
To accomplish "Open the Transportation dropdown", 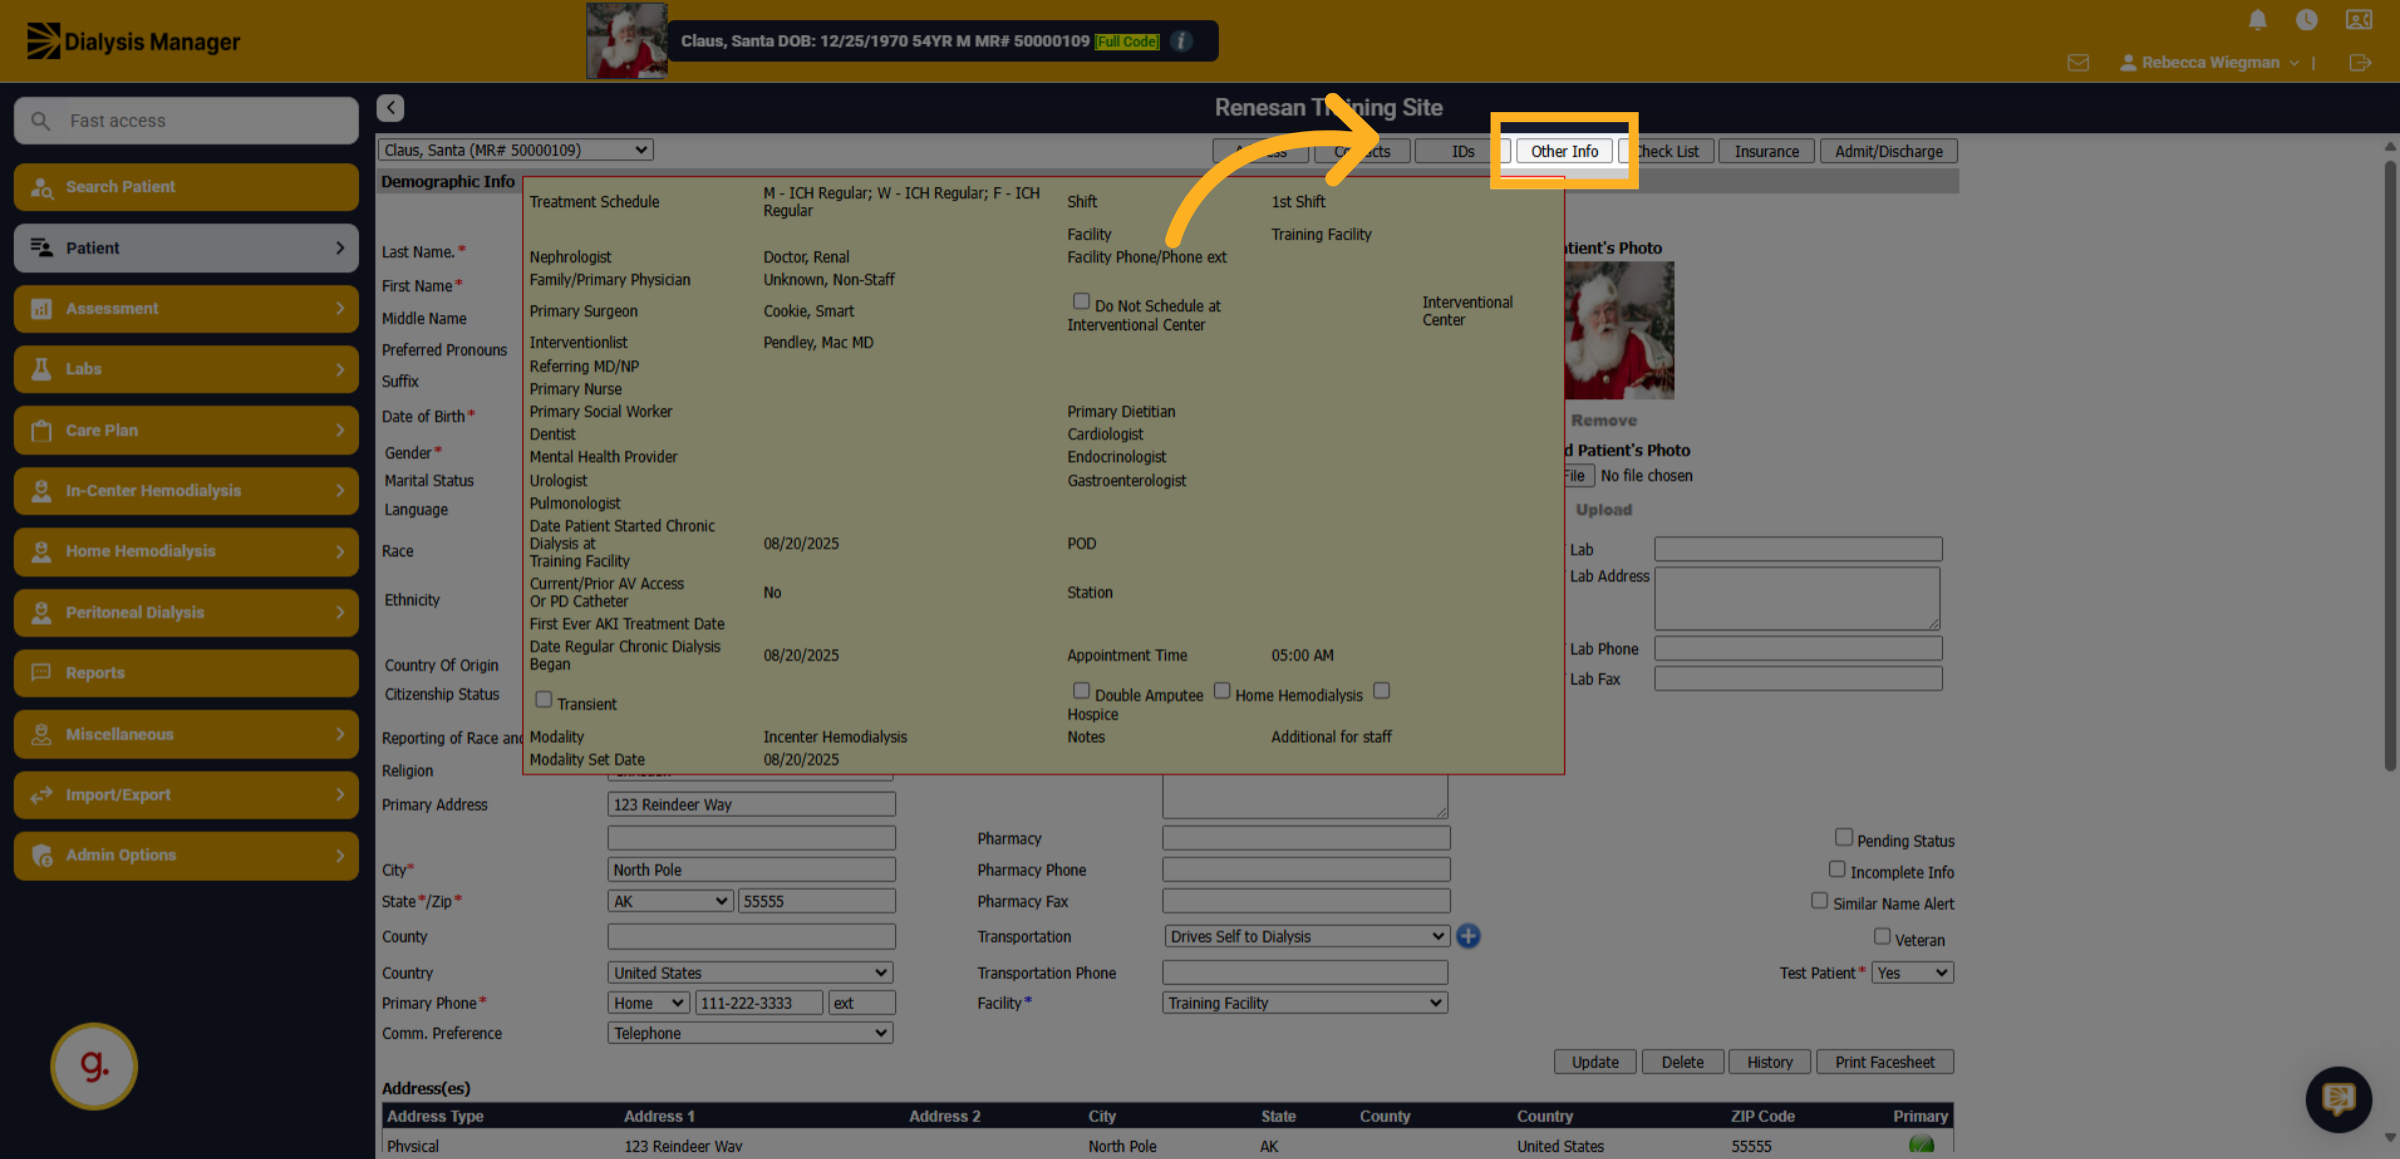I will coord(1306,936).
